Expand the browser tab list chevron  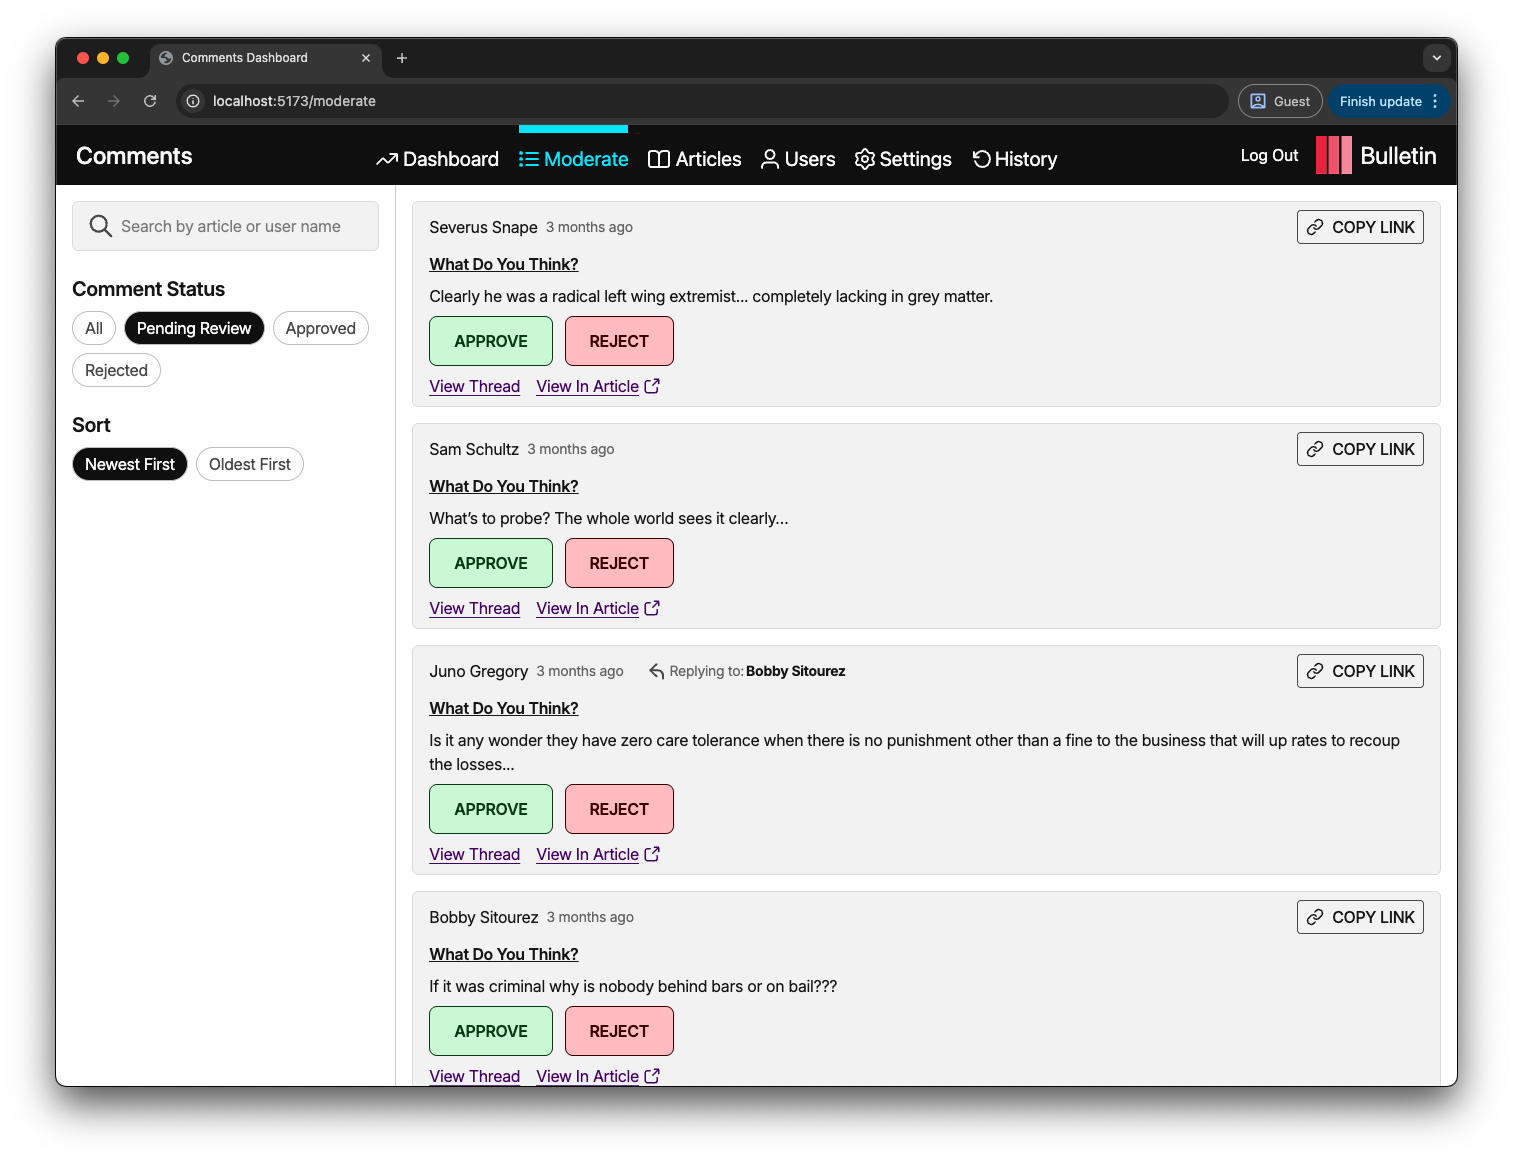coord(1436,58)
